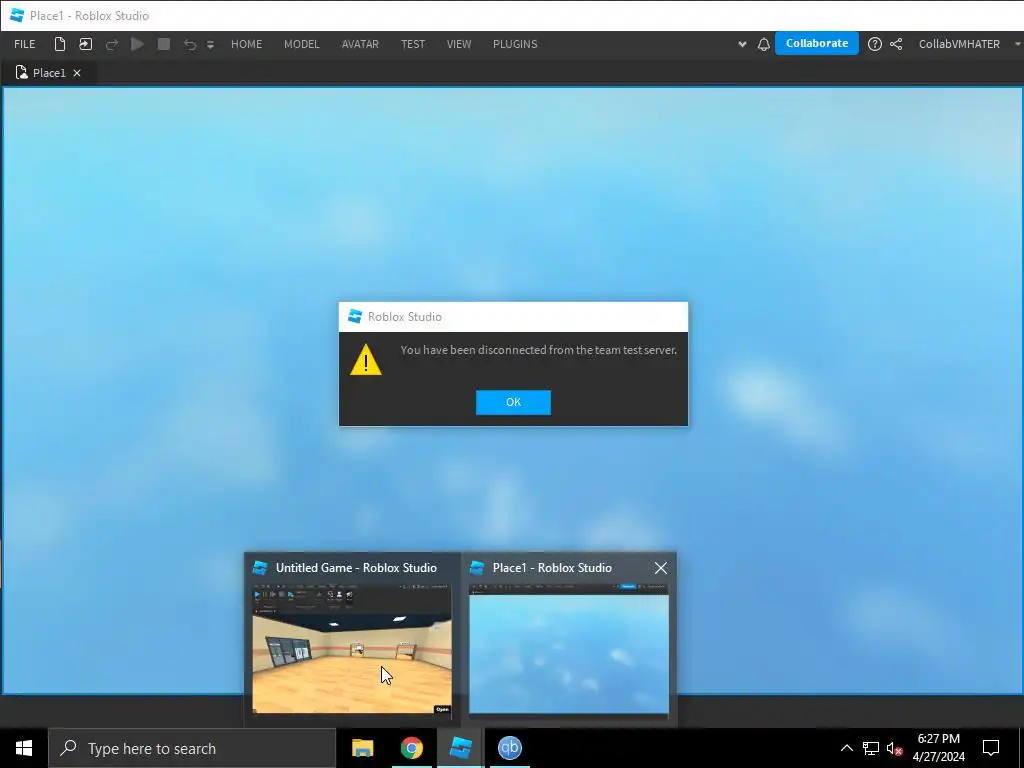The image size is (1024, 768).
Task: Open the FILE menu
Action: click(x=25, y=44)
